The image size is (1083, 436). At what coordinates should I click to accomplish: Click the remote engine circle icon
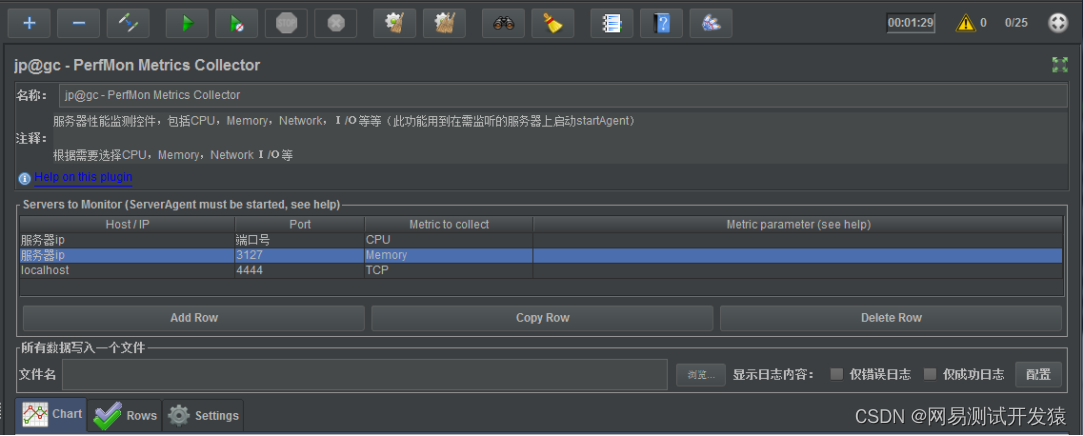1057,23
